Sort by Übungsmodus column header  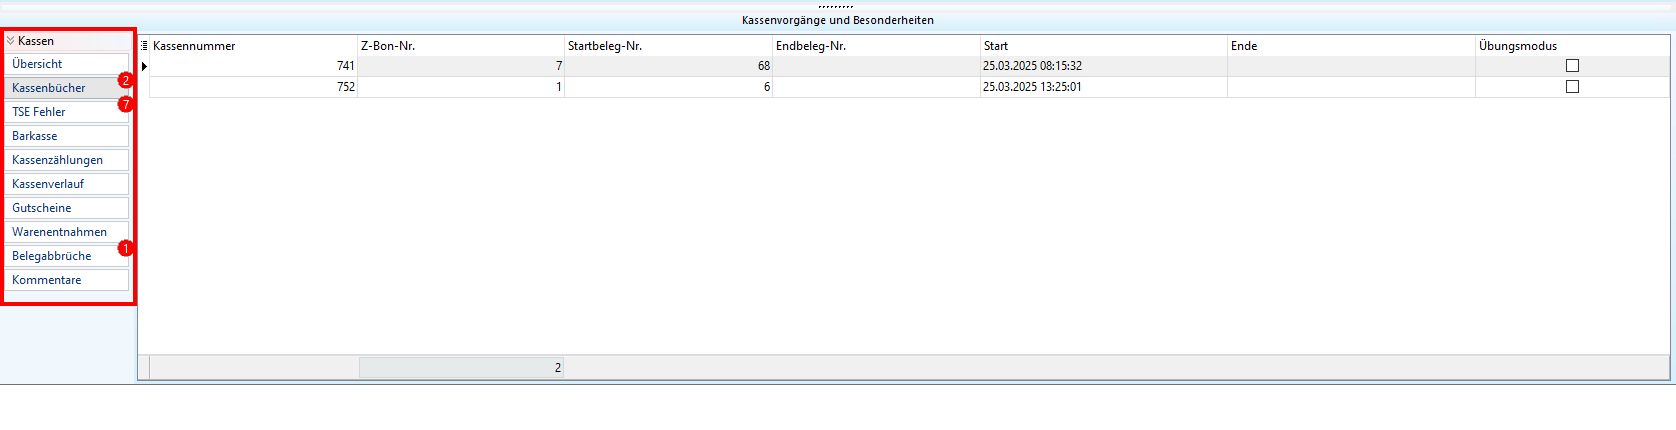coord(1573,46)
